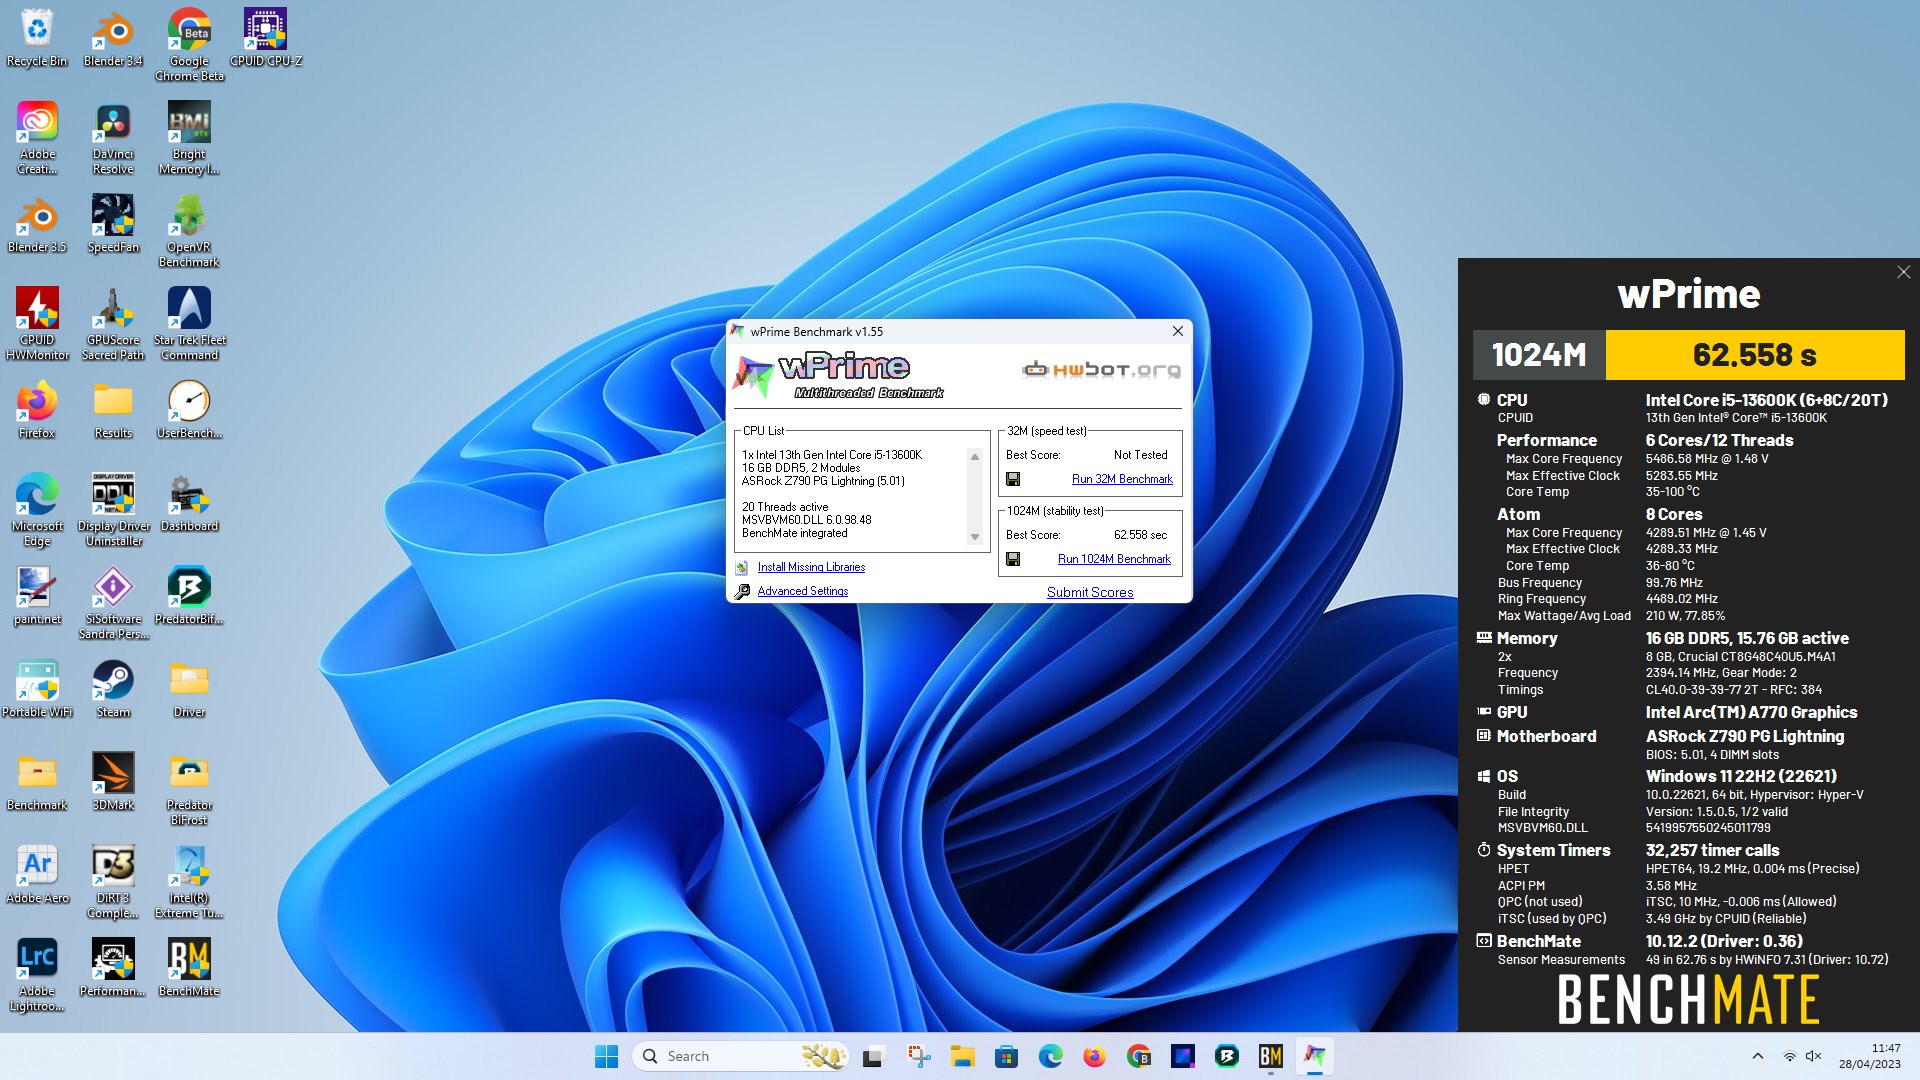Close the wPrime Benchmark window
Screen dimensions: 1920x1080
coord(1177,331)
